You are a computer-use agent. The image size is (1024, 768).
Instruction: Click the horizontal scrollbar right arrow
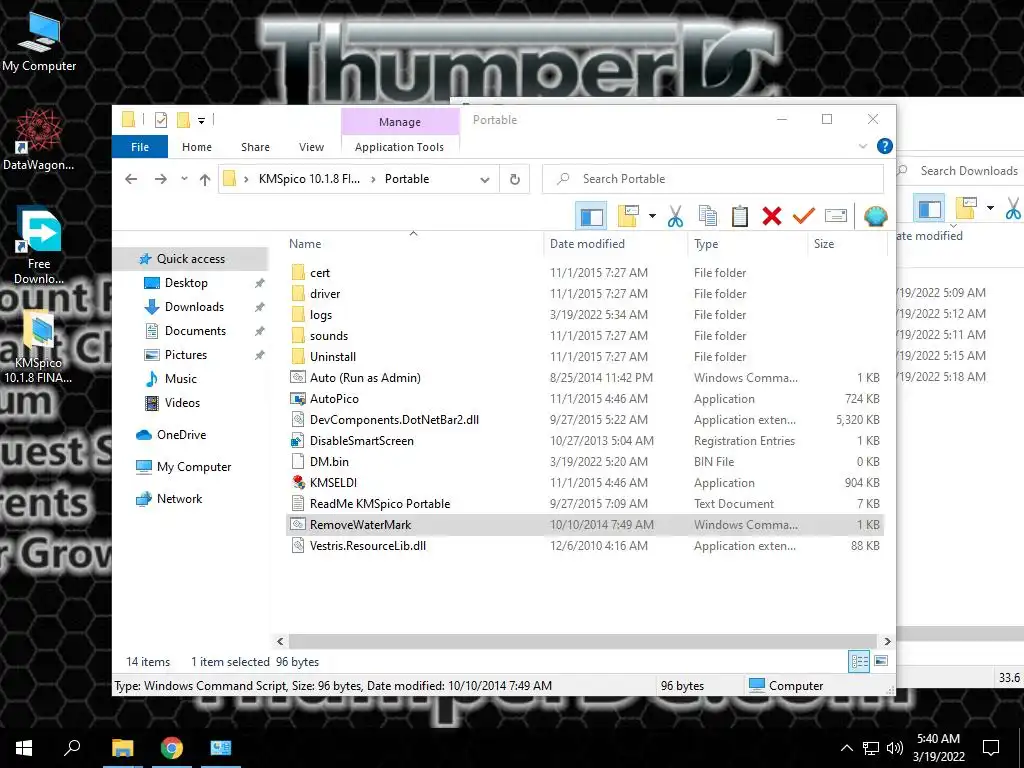click(887, 641)
